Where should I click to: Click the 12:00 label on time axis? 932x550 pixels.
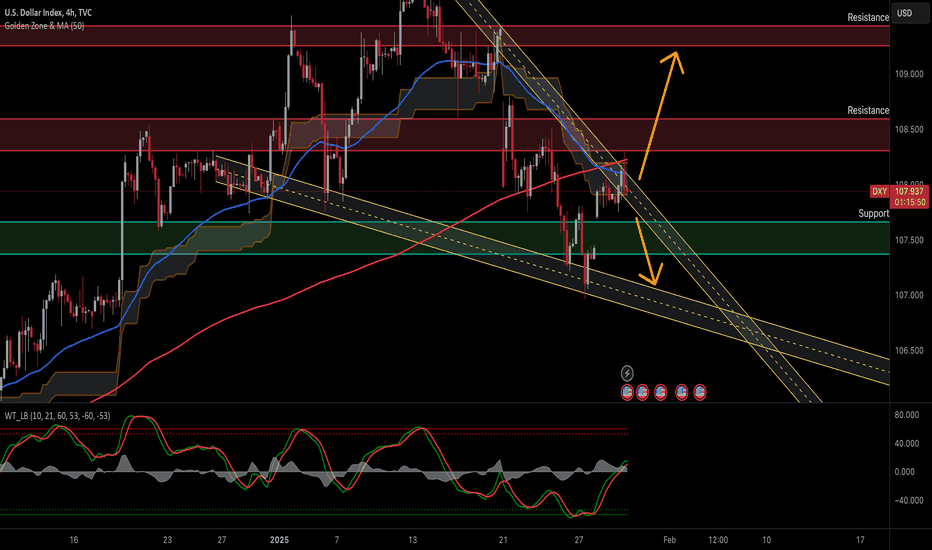click(718, 540)
